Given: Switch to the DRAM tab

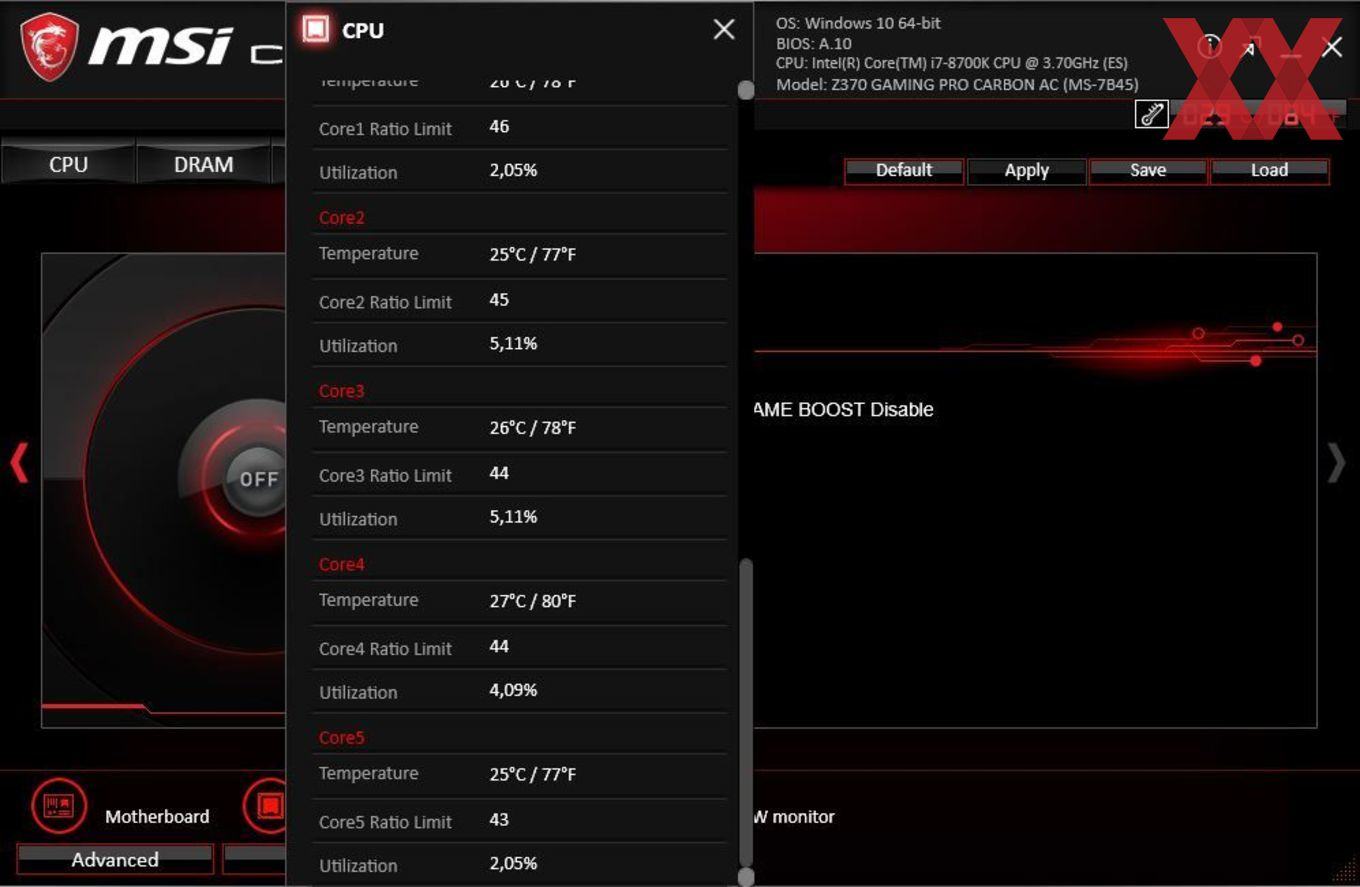Looking at the screenshot, I should pos(203,165).
